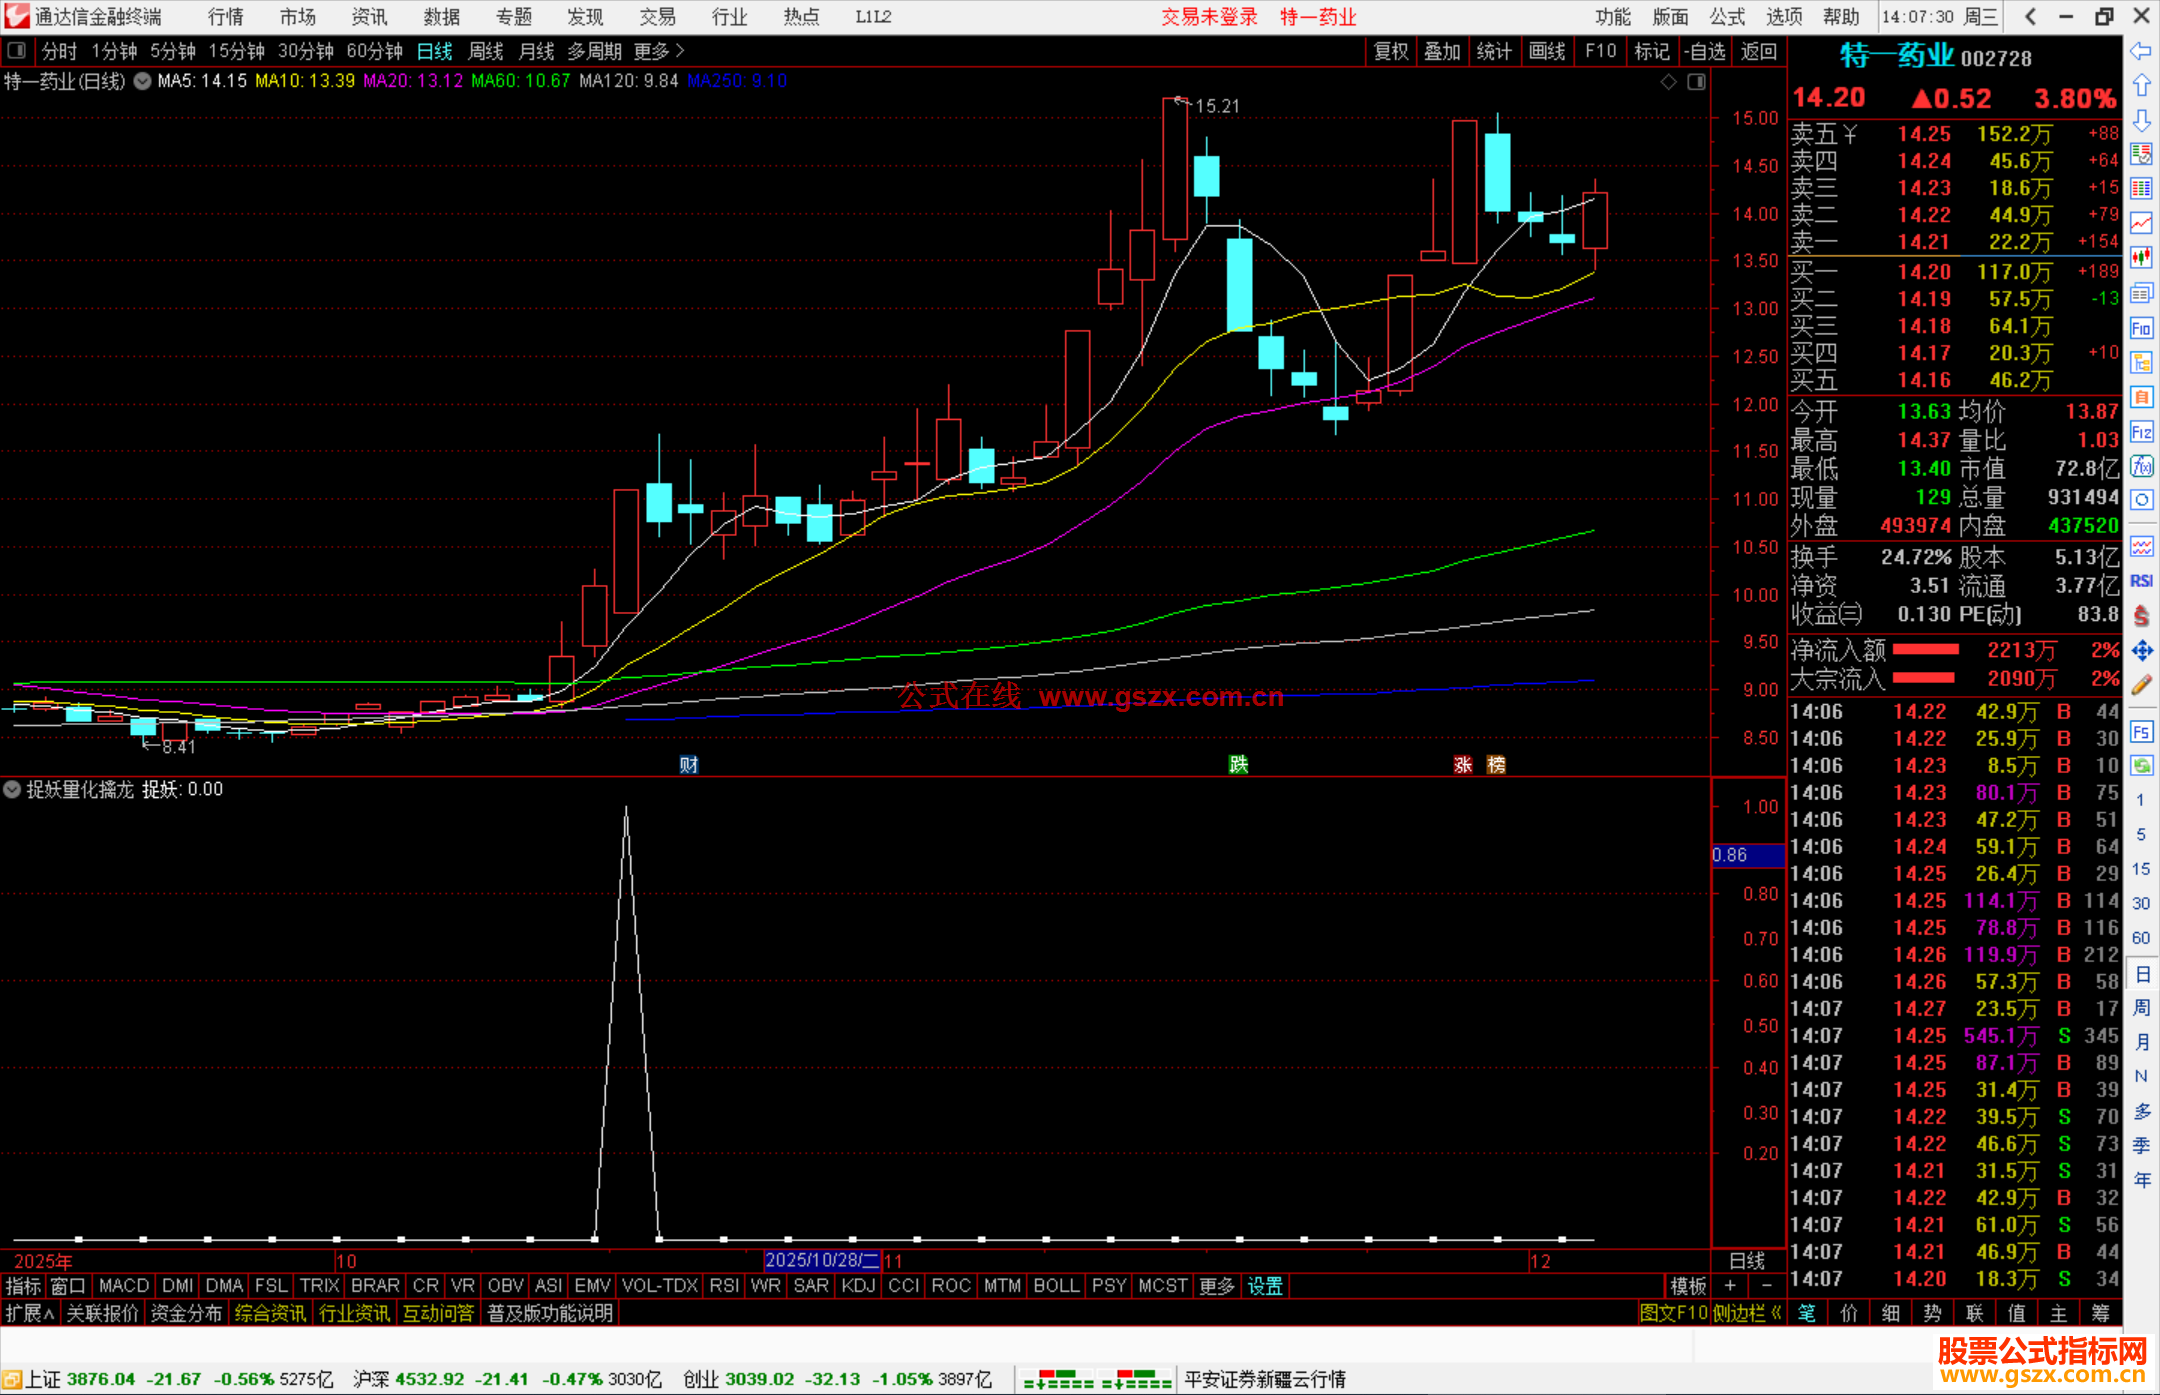2160x1395 pixels.
Task: Click the red 净流入额 progress bar
Action: [x=1925, y=650]
